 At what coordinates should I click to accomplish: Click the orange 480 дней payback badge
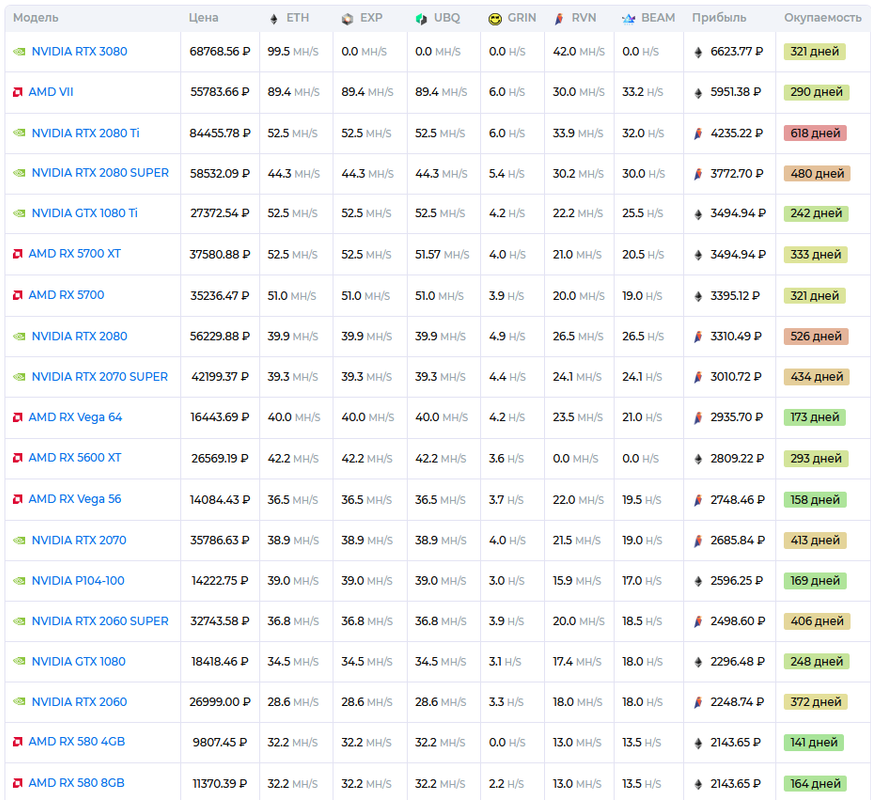817,174
